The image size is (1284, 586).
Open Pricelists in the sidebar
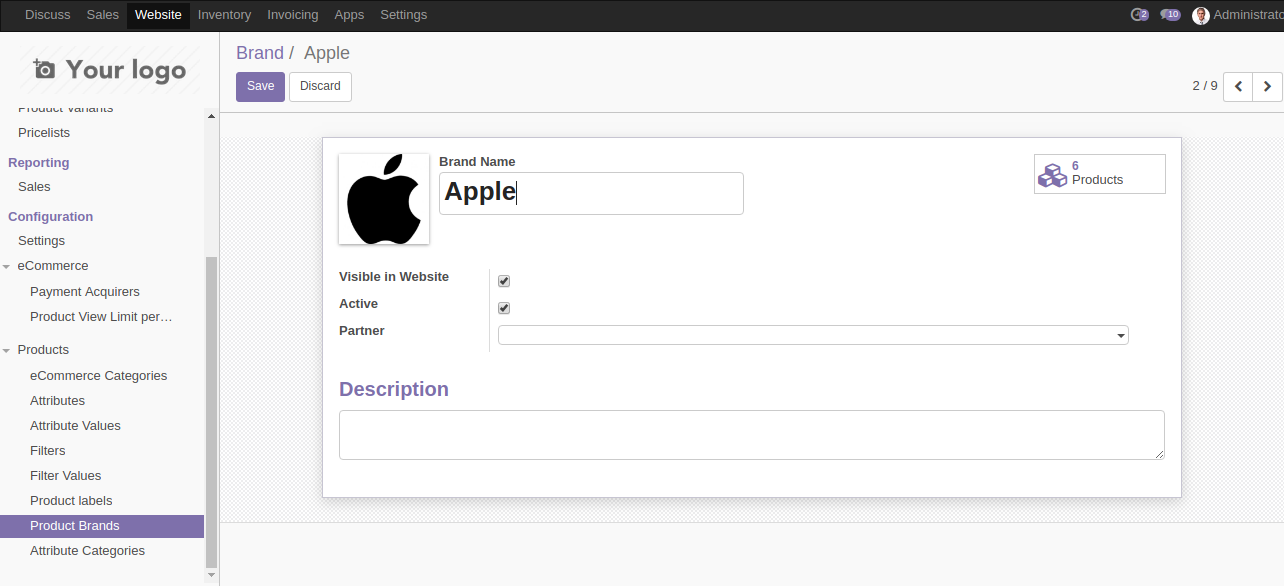pos(44,133)
